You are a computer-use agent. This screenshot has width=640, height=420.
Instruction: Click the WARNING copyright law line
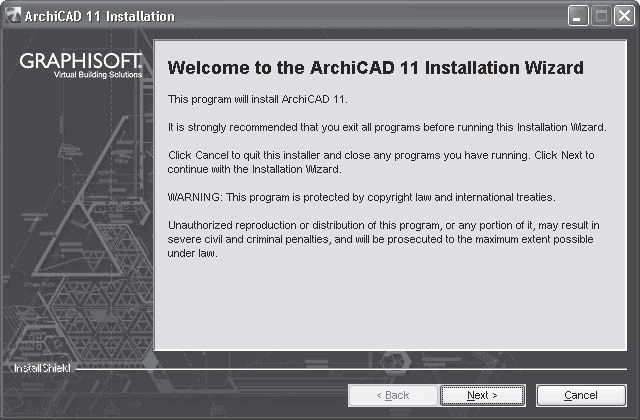[361, 197]
